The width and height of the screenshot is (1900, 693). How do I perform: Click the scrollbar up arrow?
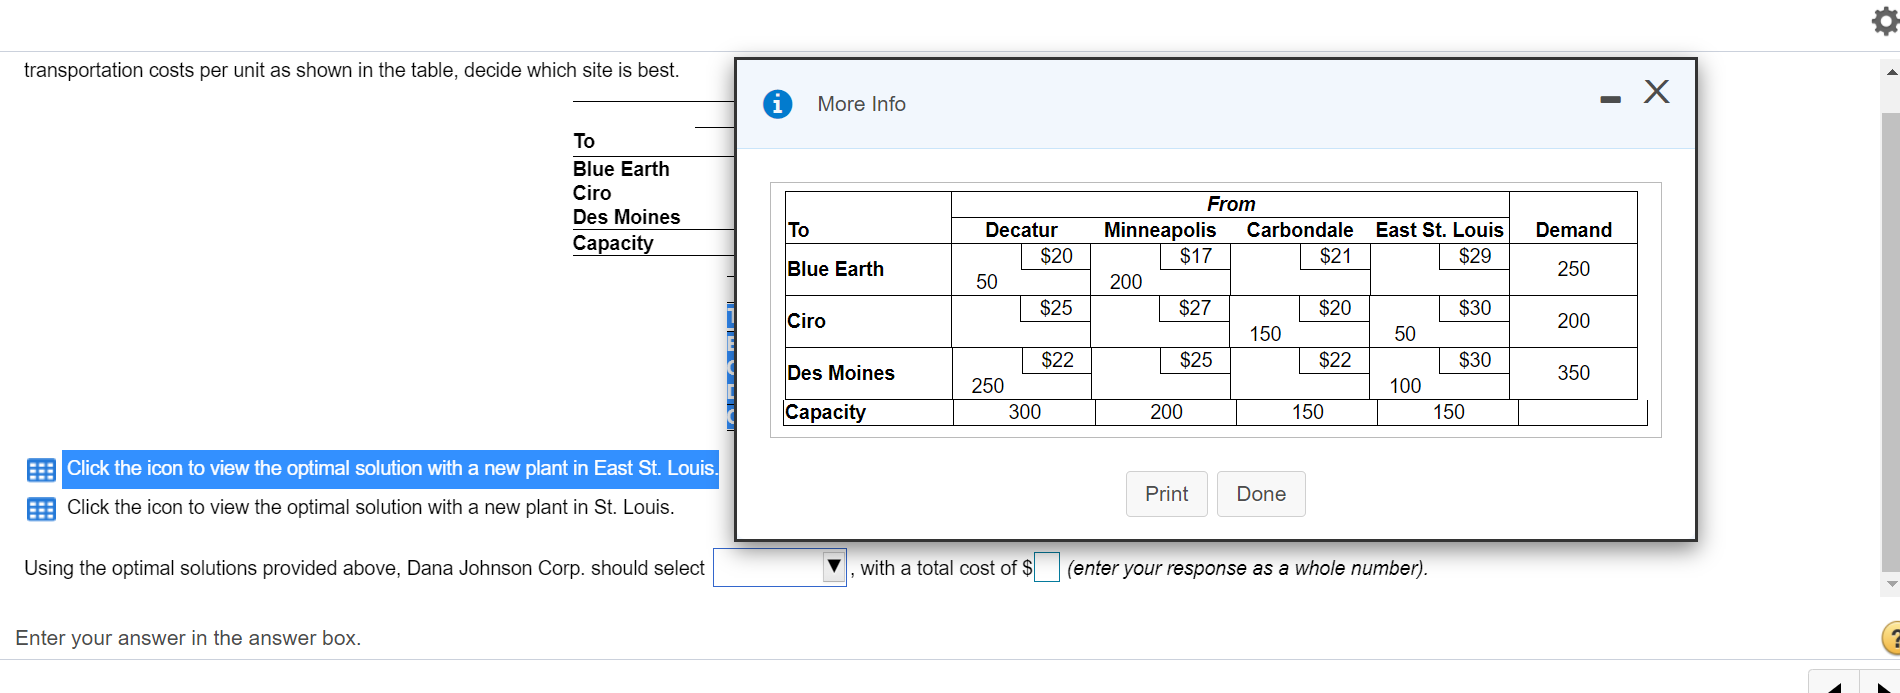(x=1891, y=72)
